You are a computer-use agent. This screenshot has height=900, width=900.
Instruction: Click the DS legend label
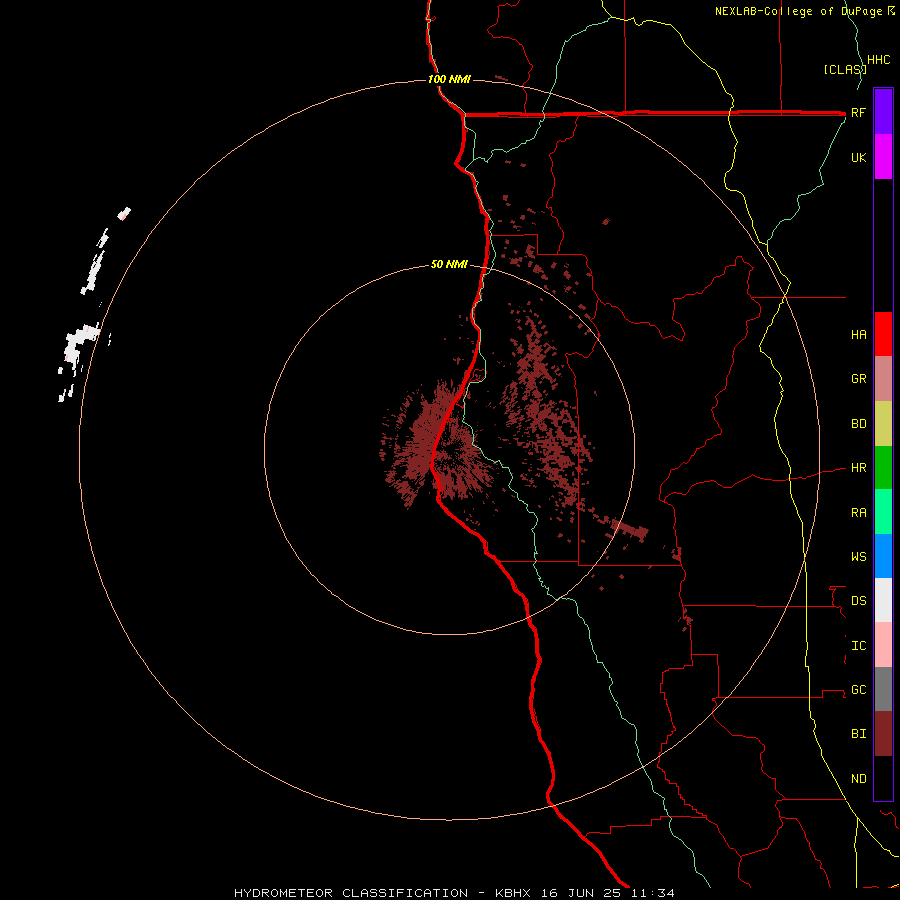[858, 601]
